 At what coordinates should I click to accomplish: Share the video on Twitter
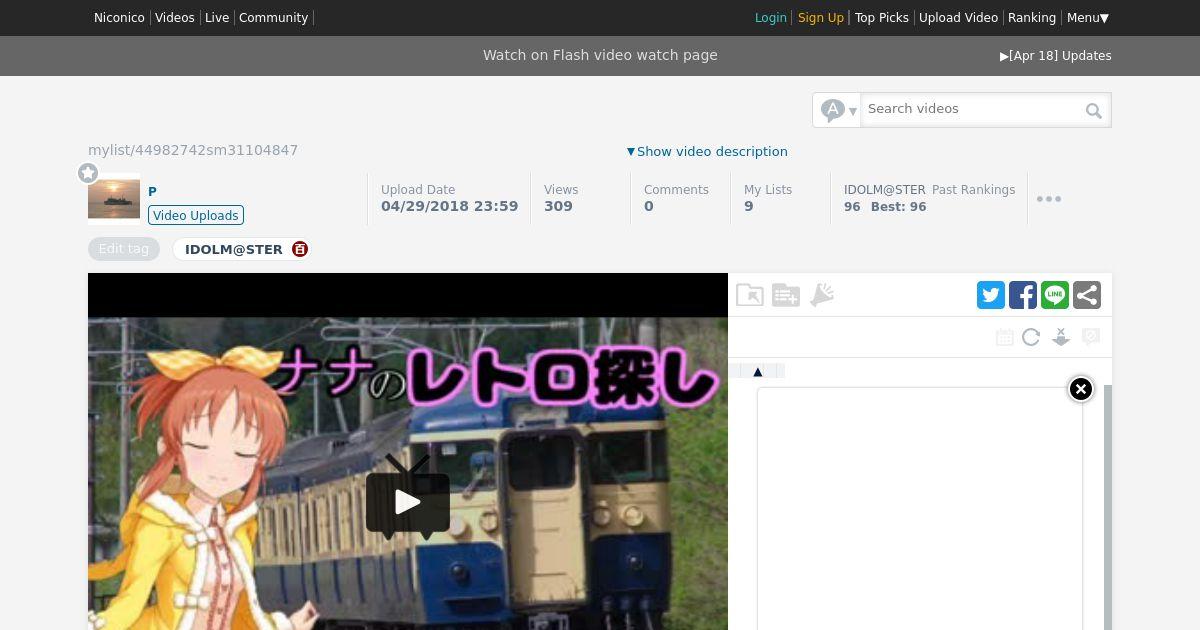click(991, 295)
